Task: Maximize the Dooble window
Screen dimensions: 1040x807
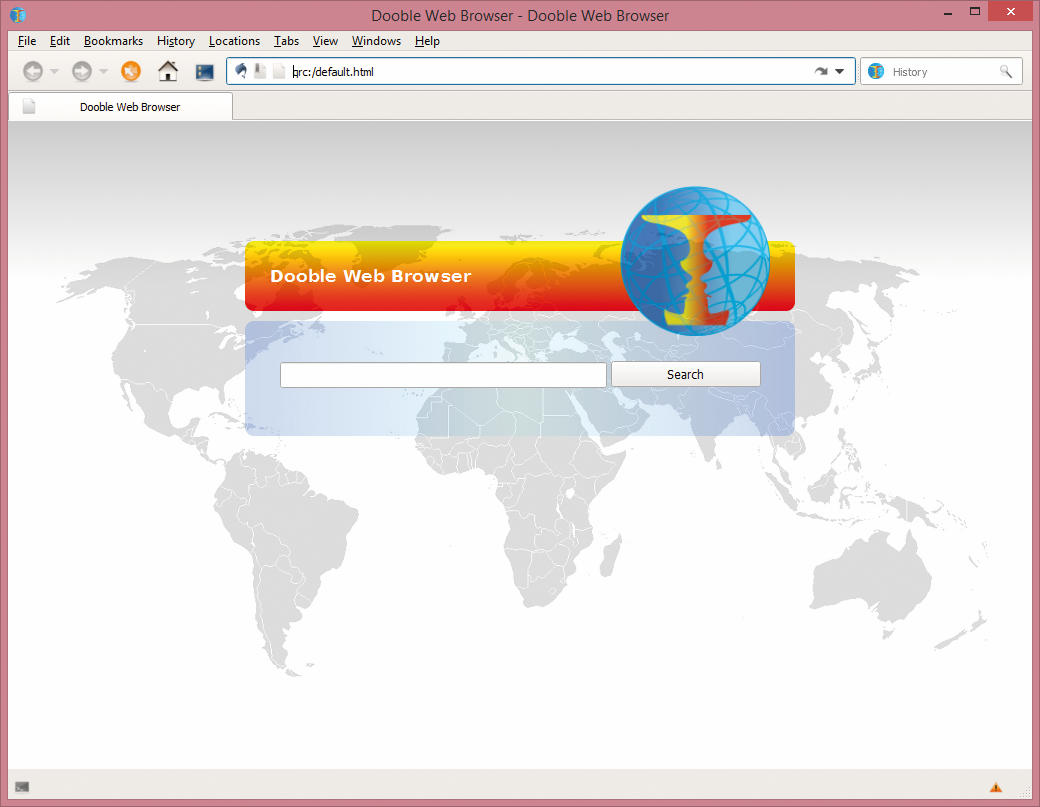Action: (974, 11)
